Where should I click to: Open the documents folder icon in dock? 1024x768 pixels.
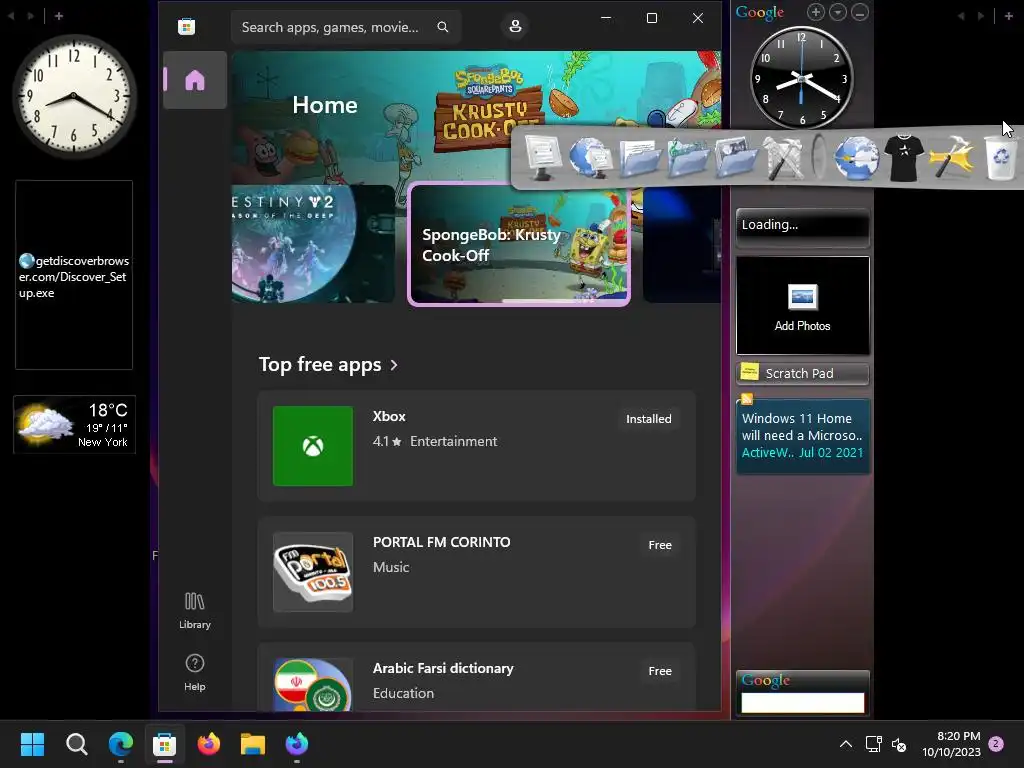tap(639, 157)
